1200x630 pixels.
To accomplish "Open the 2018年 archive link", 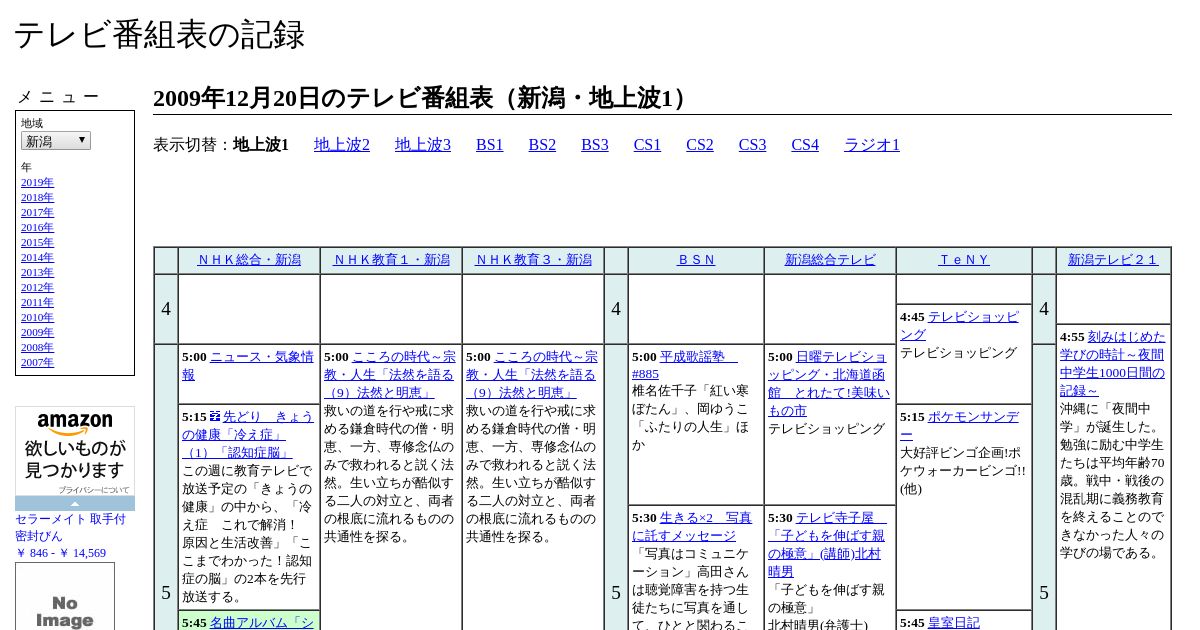I will point(37,198).
